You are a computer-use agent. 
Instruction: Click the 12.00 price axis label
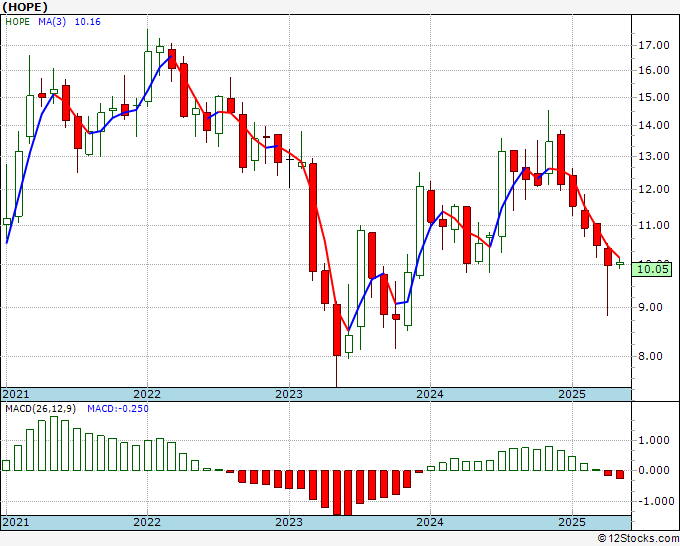pyautogui.click(x=654, y=190)
